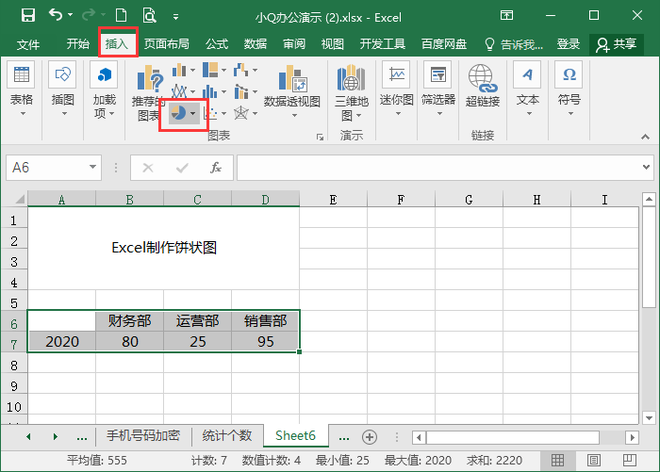Collapse the ribbon with the chevron
The height and width of the screenshot is (472, 660).
(x=645, y=137)
